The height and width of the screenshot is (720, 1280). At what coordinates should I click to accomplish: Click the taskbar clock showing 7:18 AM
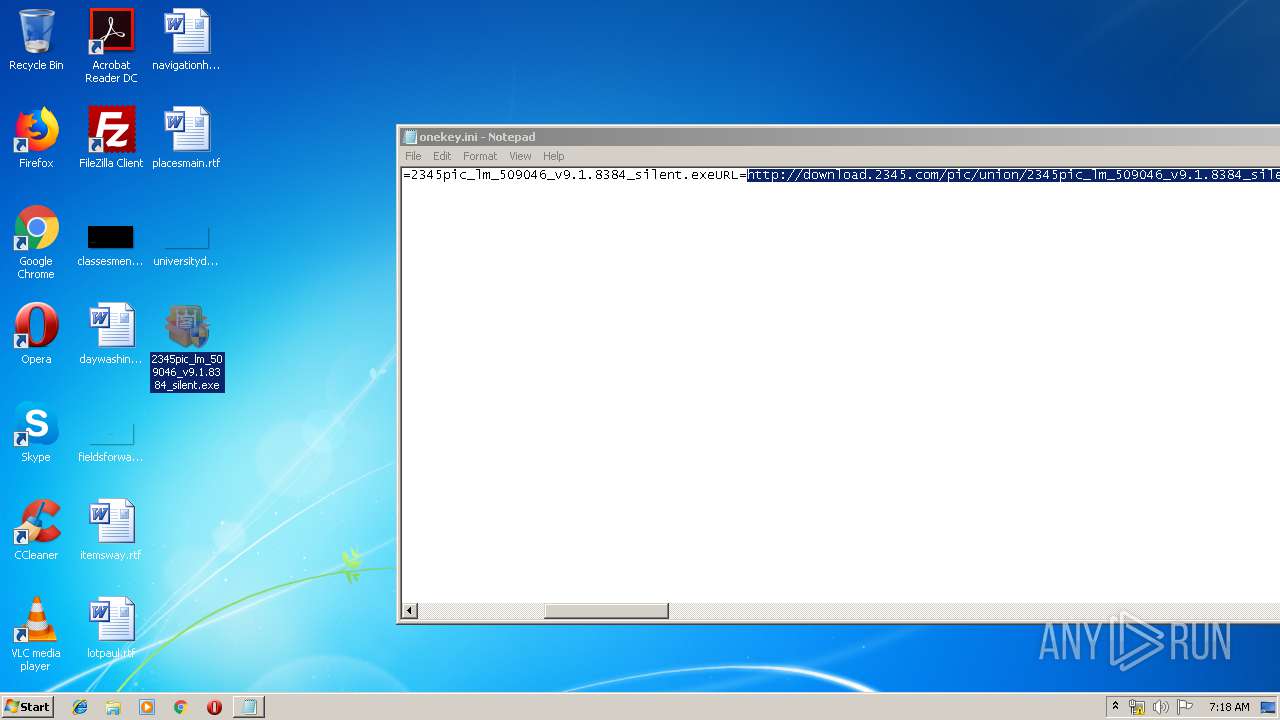point(1229,707)
